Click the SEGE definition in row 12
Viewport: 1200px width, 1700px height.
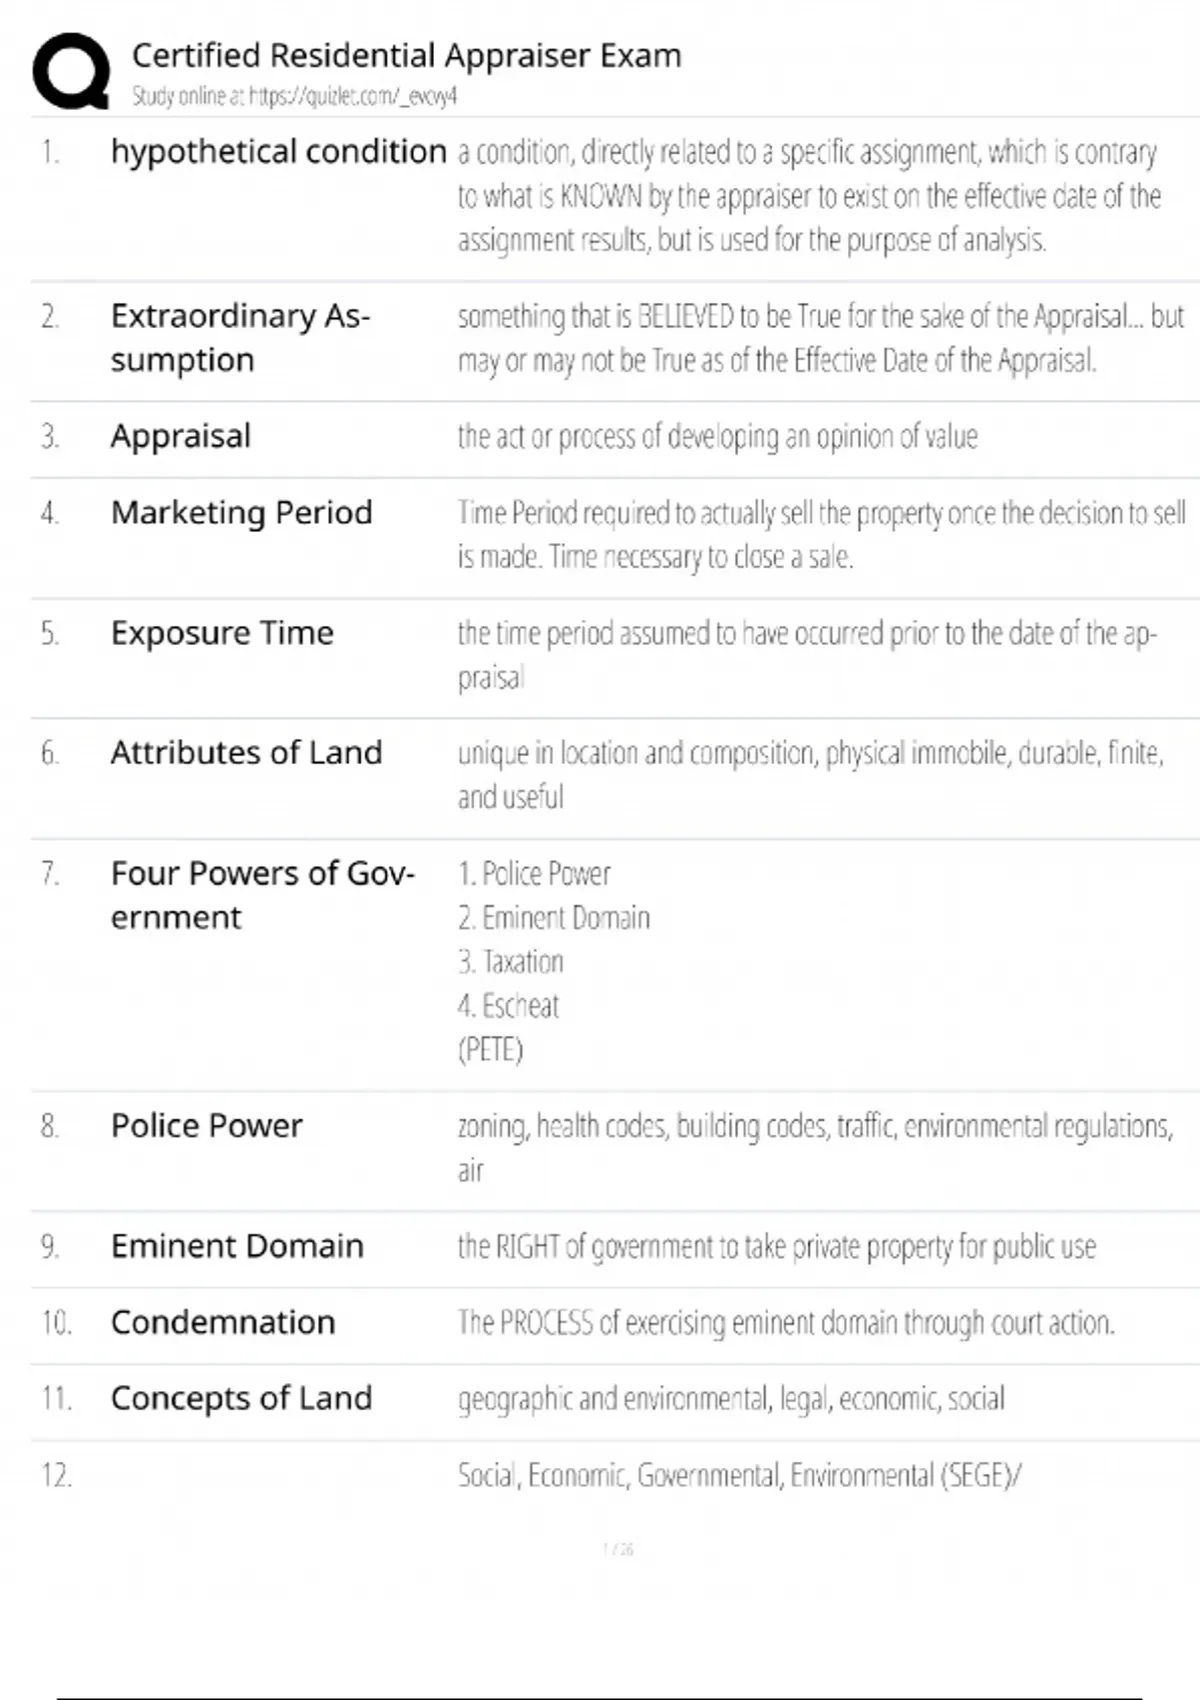739,1475
